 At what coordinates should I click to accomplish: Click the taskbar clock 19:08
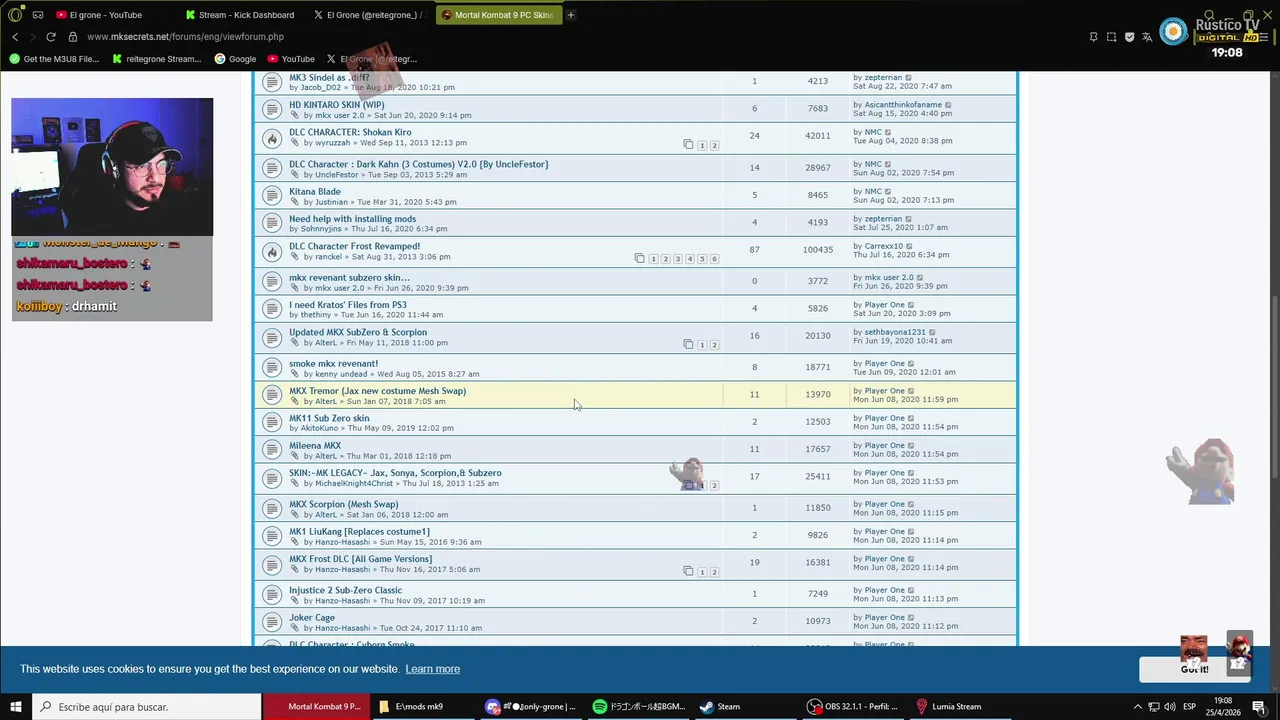(1223, 707)
